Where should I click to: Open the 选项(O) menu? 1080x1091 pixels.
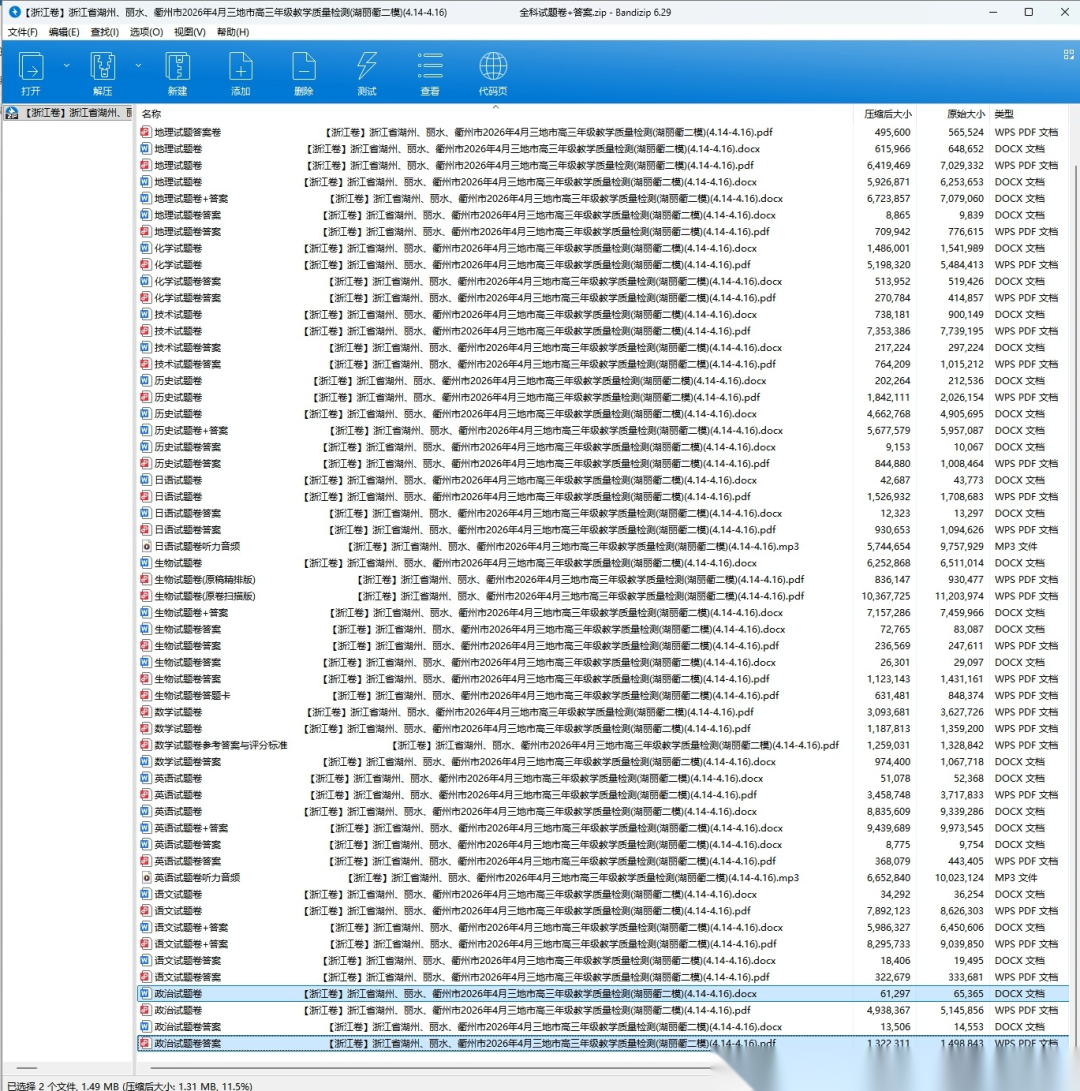point(146,32)
